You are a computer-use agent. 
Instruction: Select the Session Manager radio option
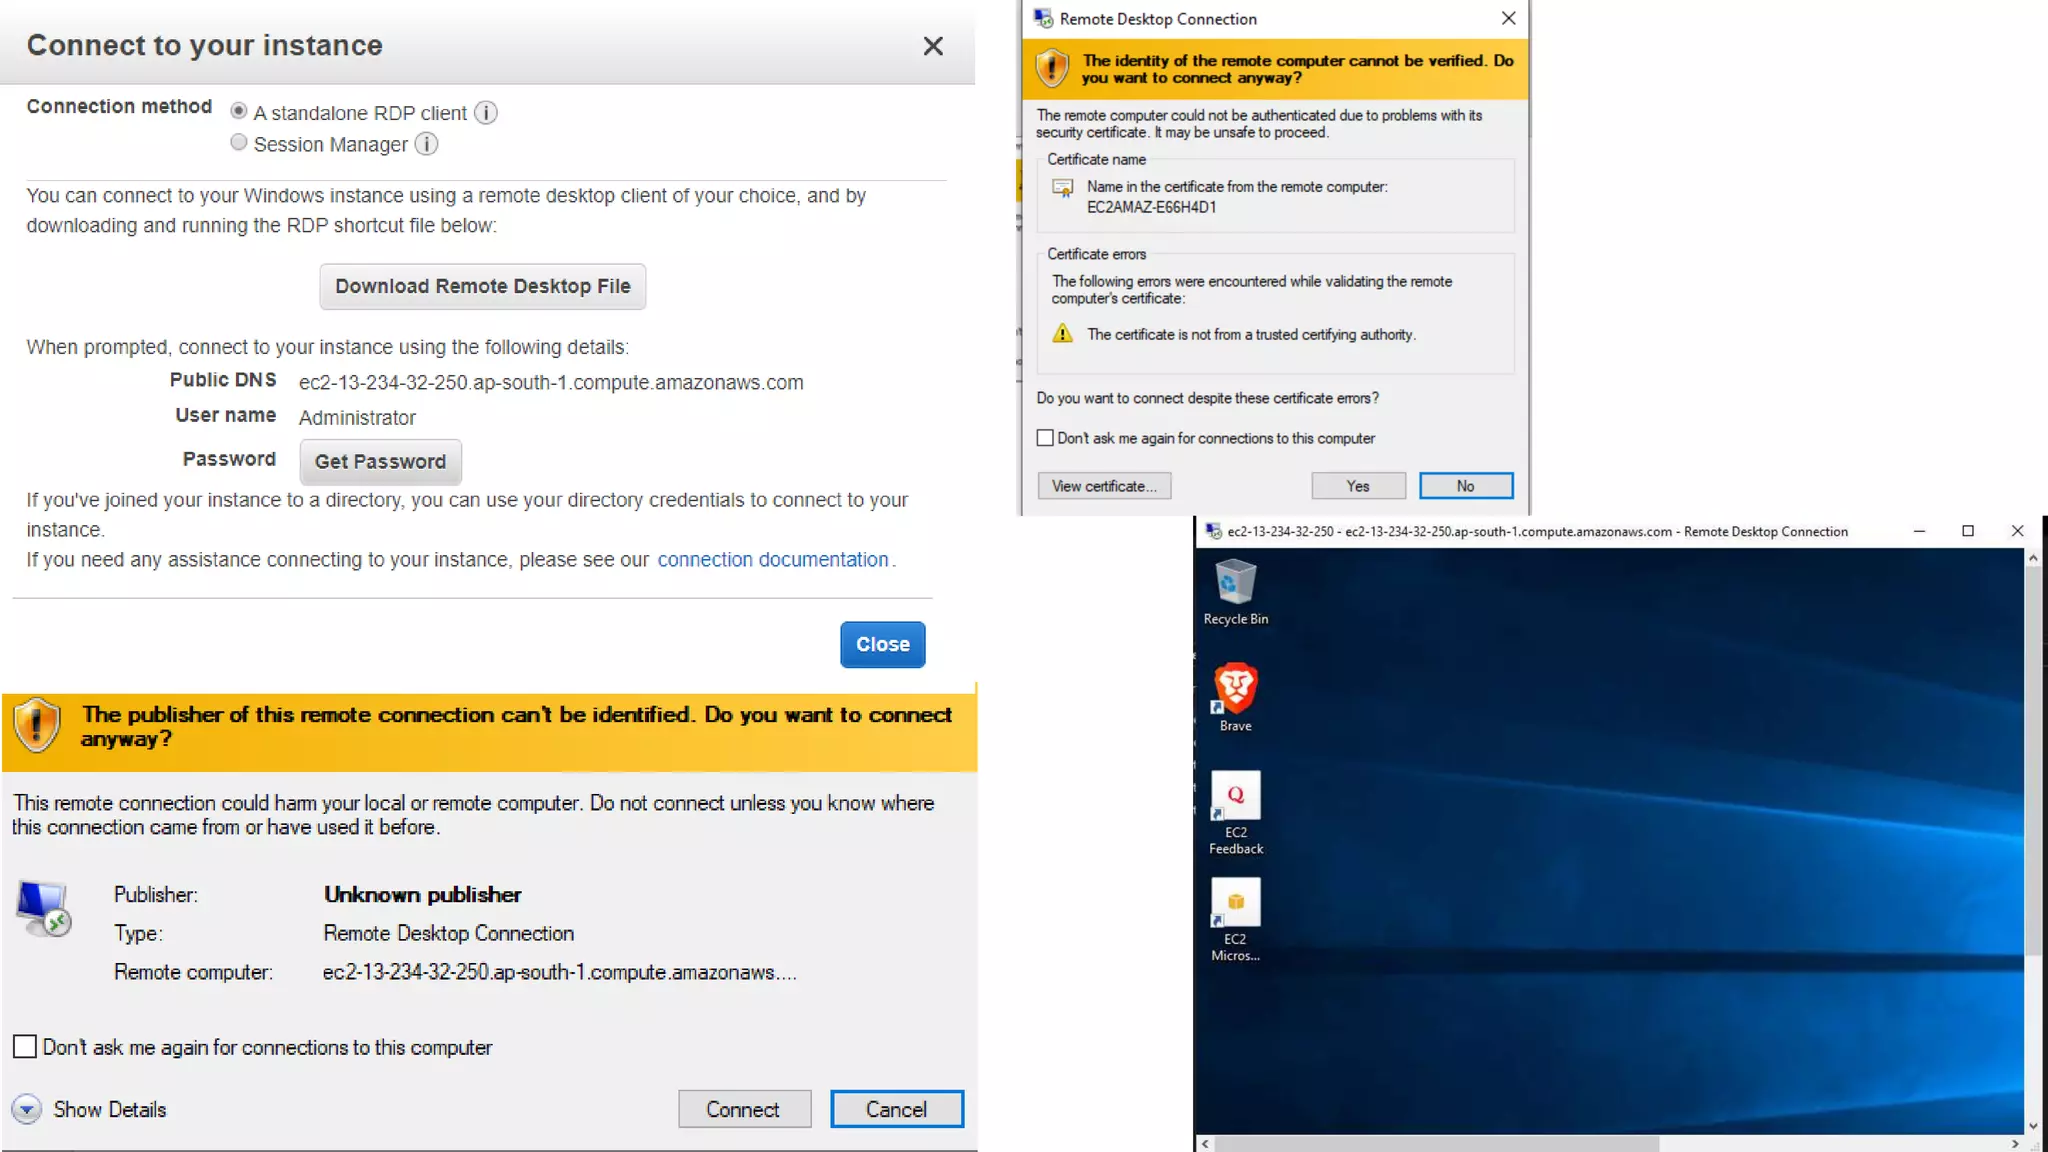238,142
